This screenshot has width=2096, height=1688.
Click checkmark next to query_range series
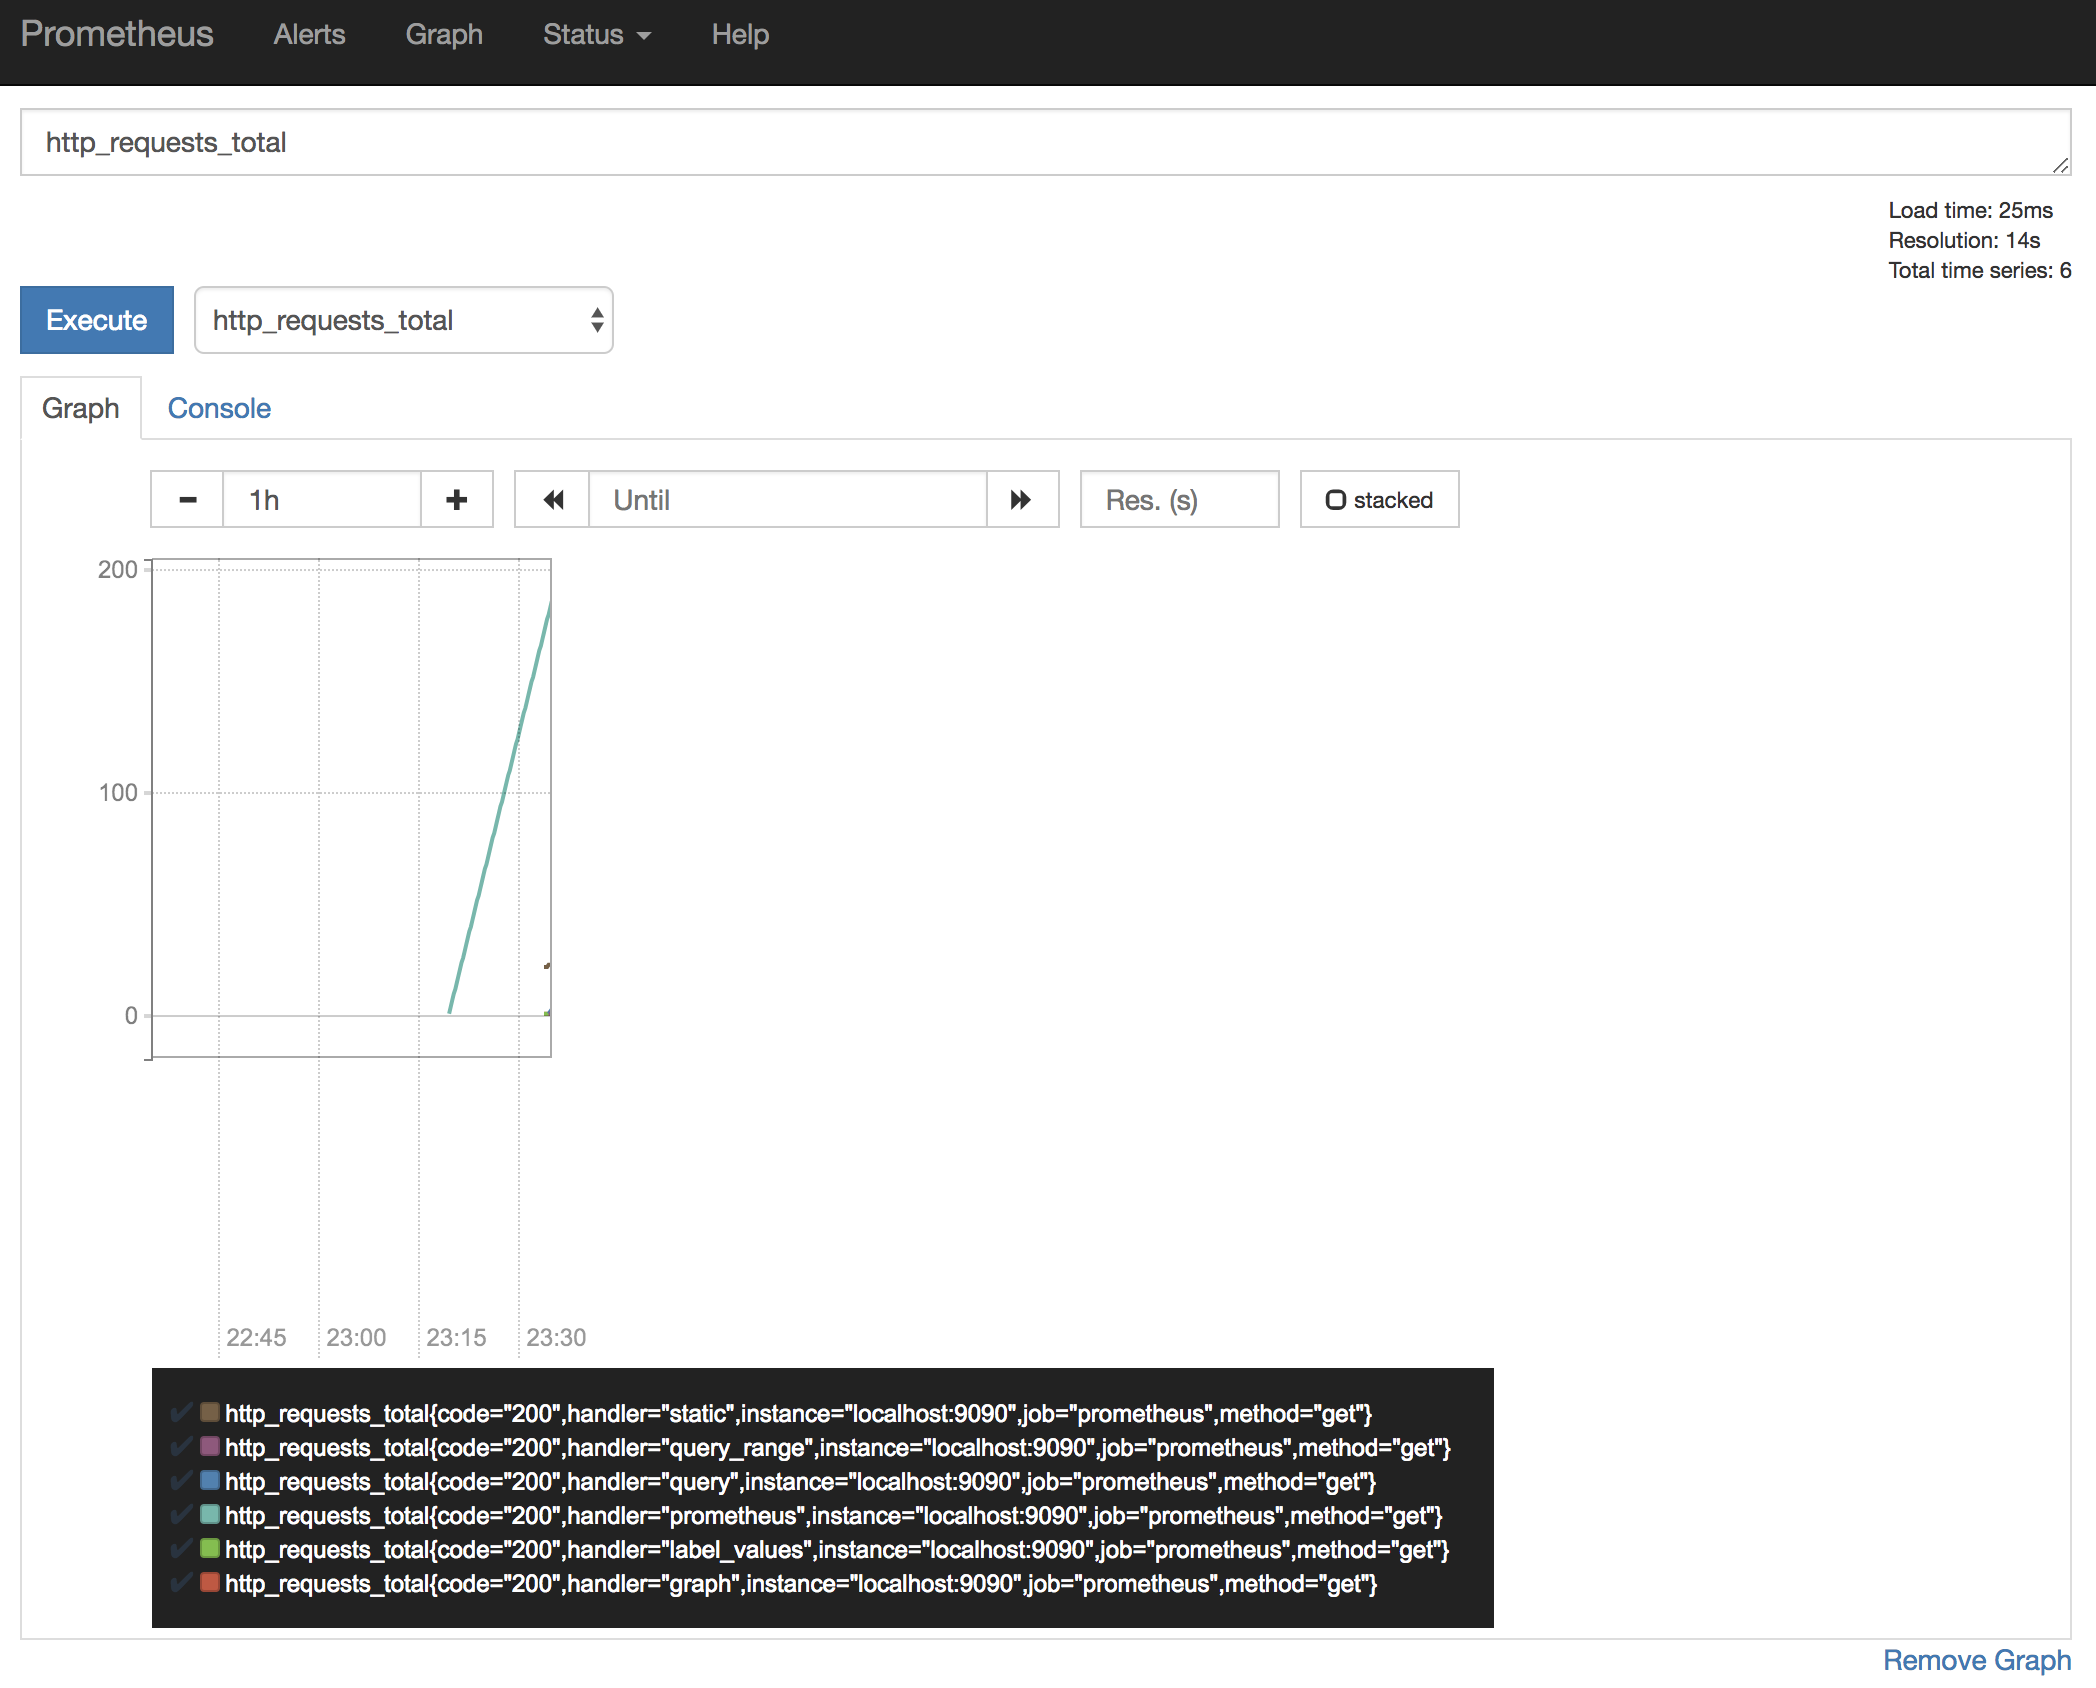(x=181, y=1447)
